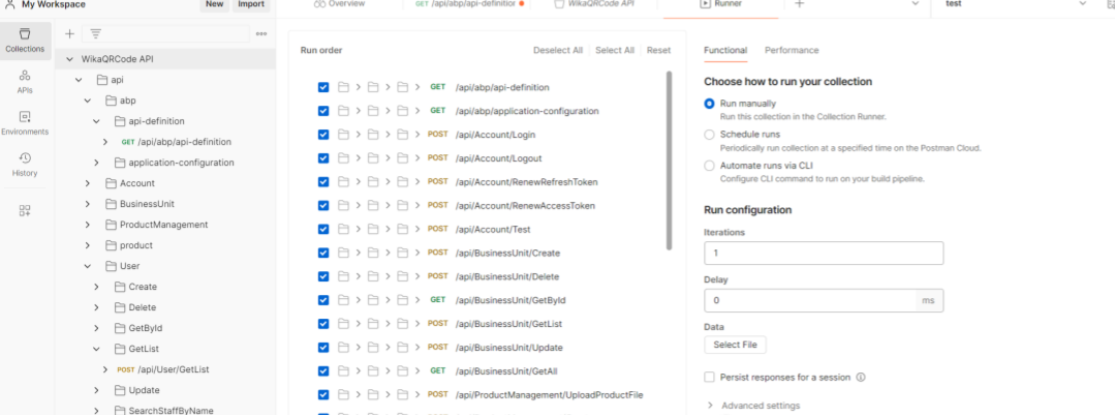Viewport: 1115px width, 415px height.
Task: Uncheck the /api/BusinessUnit/GetAll request
Action: pos(324,371)
